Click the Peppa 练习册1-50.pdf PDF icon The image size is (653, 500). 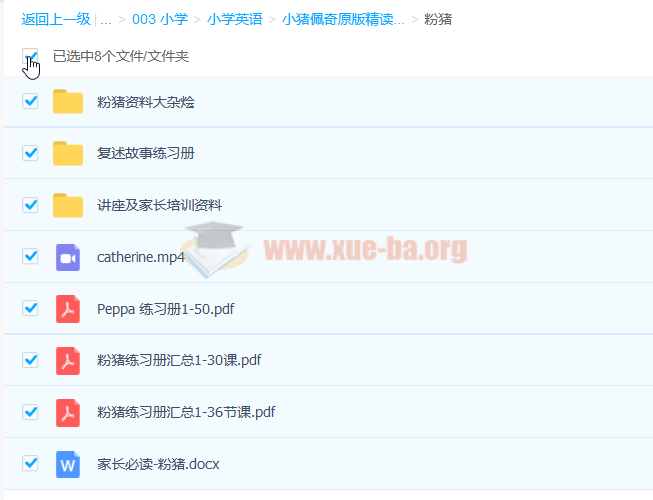point(68,309)
